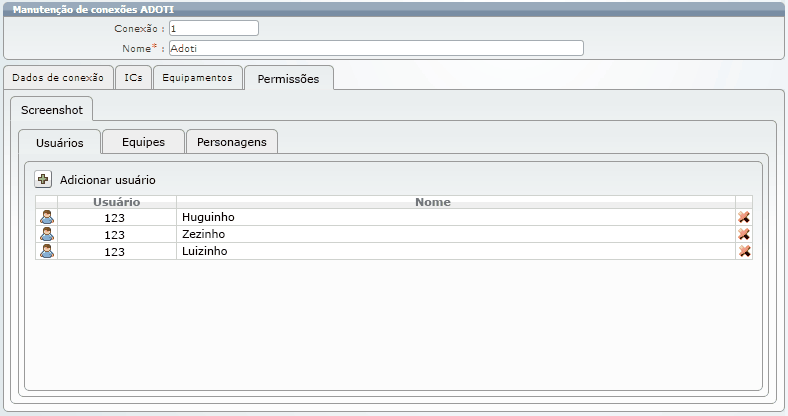Screen dimensions: 788x416
Task: Open the Dados de conexão tab
Action: click(58, 78)
